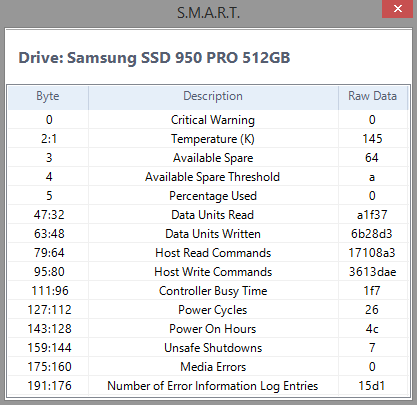Select the Available Spare description cell
417x405 pixels.
pos(213,158)
